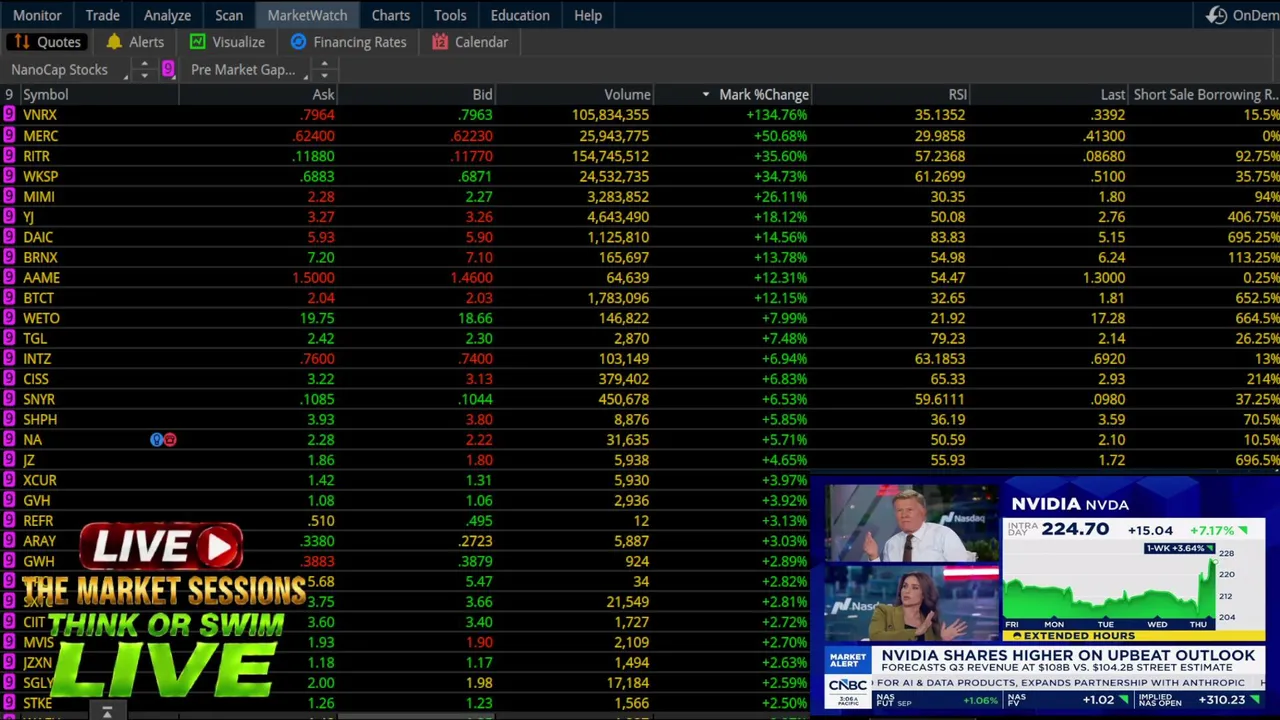Image resolution: width=1280 pixels, height=720 pixels.
Task: Open the Visualize sub-tab
Action: coord(227,42)
